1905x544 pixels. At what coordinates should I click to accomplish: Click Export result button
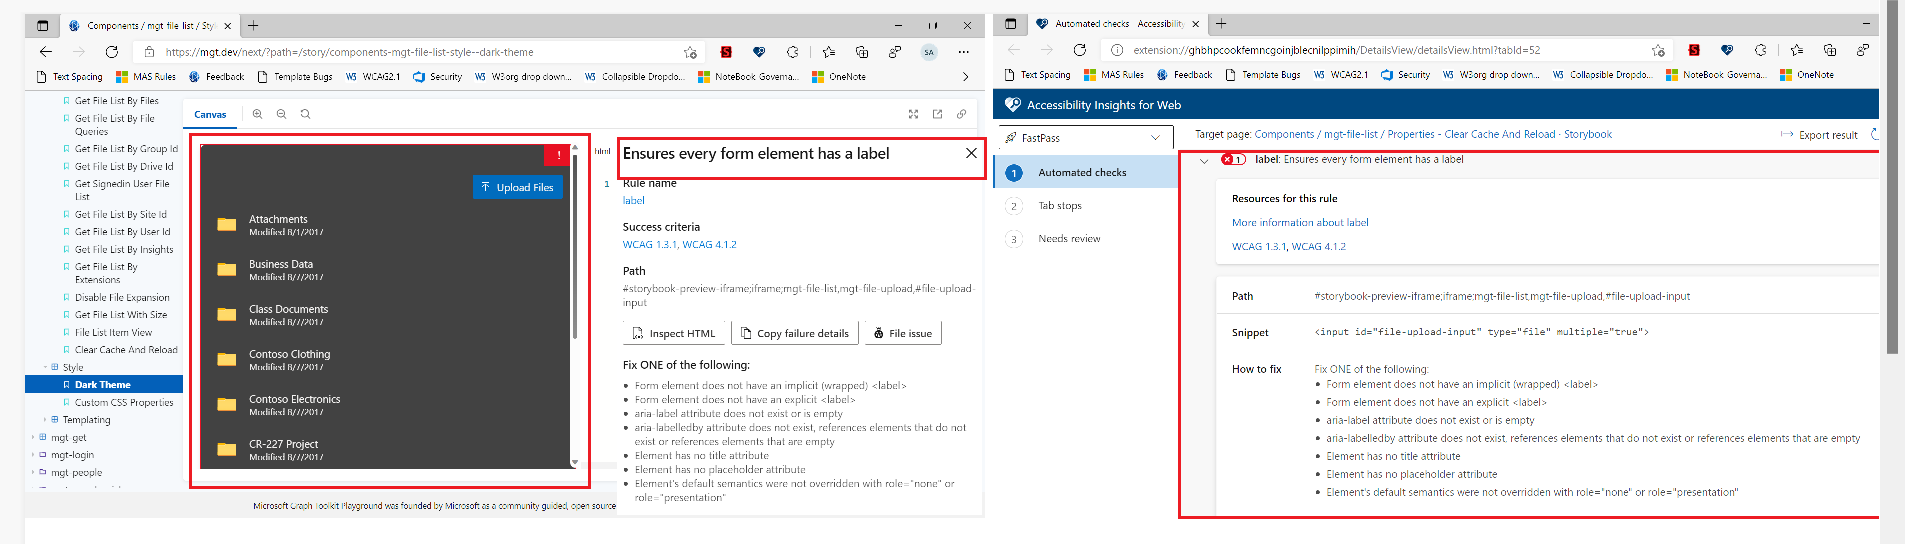click(1820, 135)
